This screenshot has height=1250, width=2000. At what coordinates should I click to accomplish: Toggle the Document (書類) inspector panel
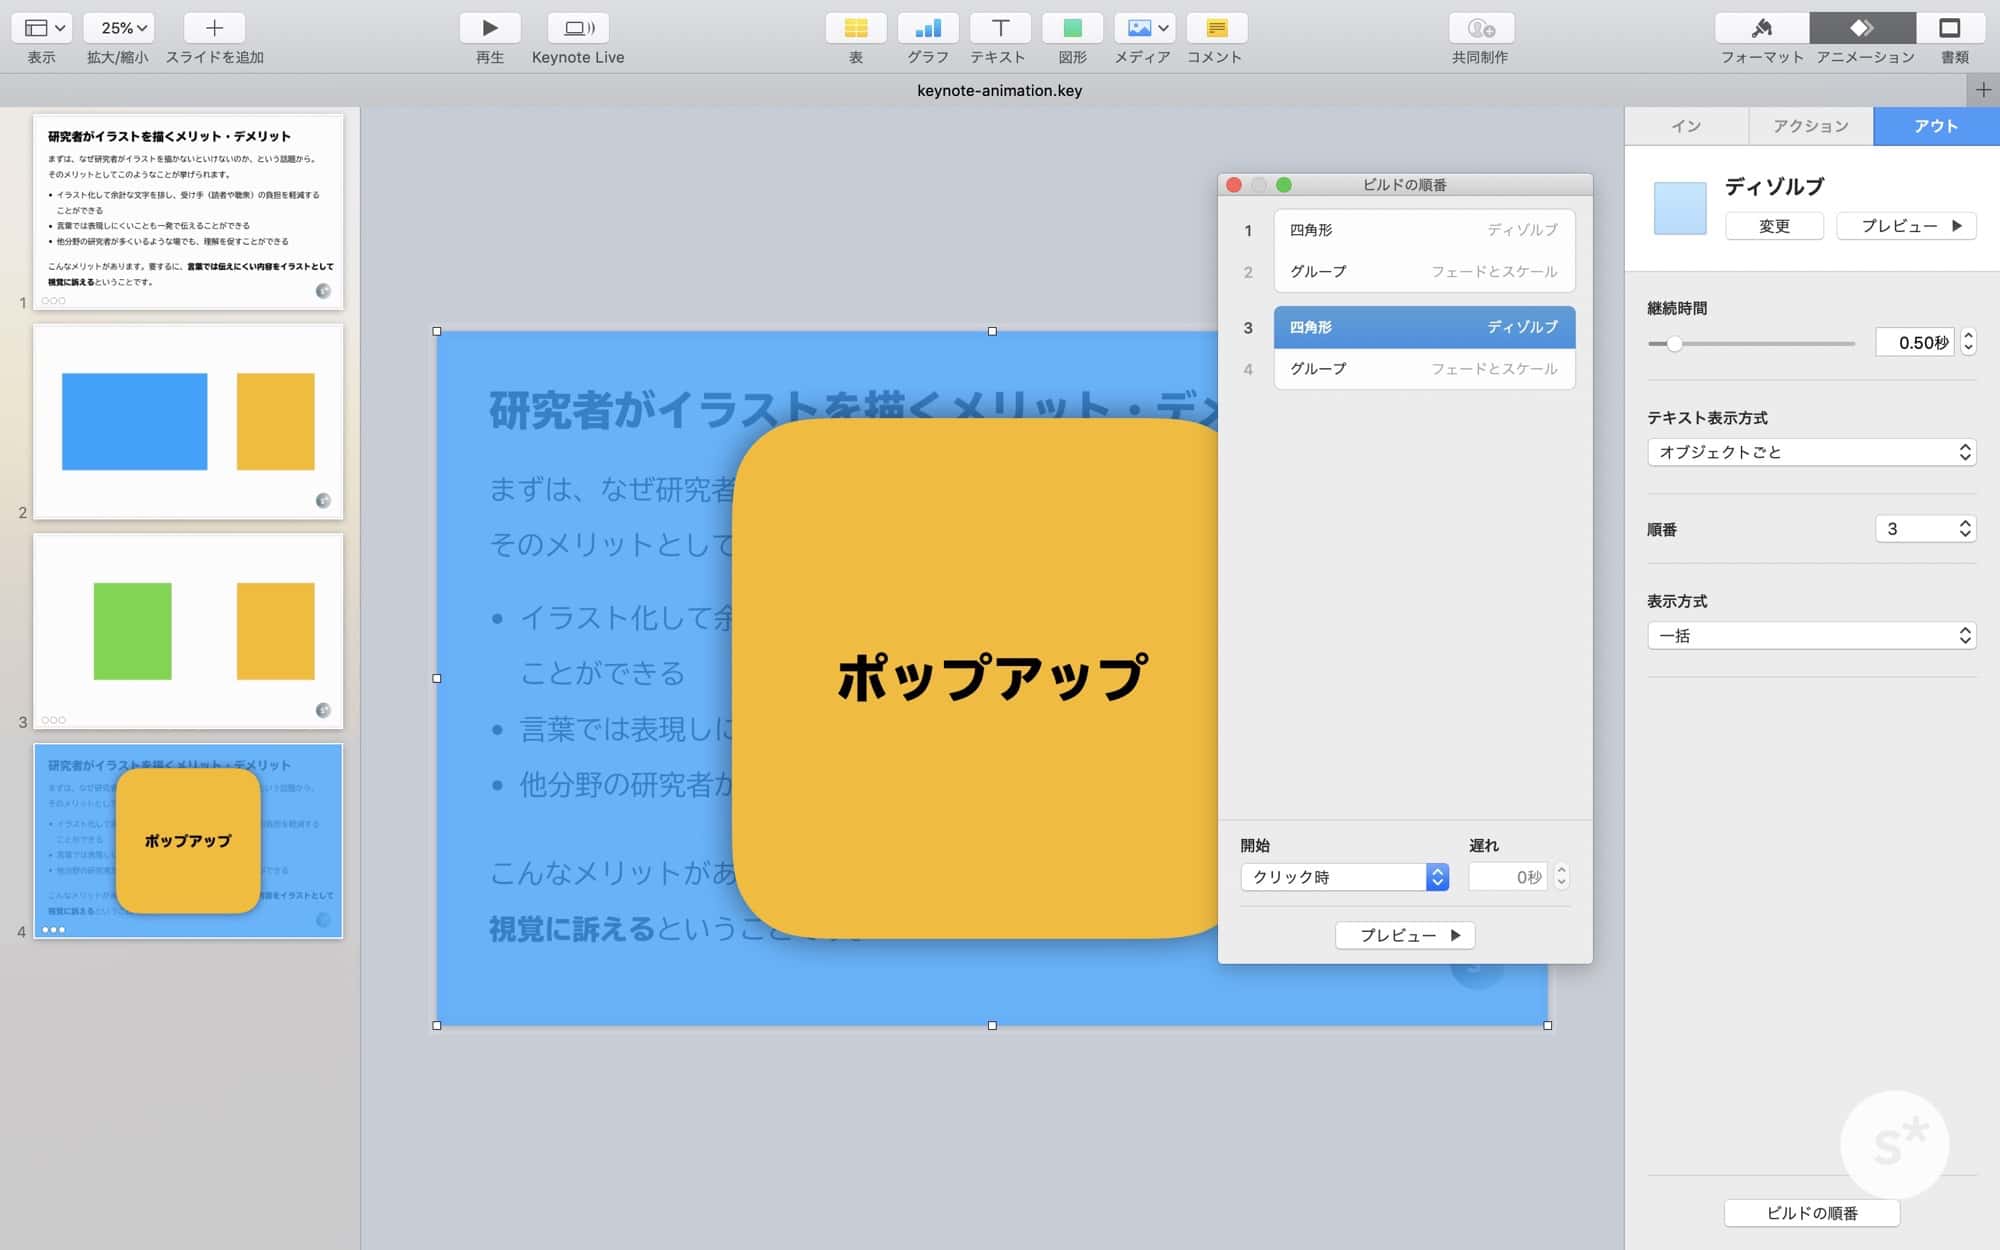coord(1949,28)
